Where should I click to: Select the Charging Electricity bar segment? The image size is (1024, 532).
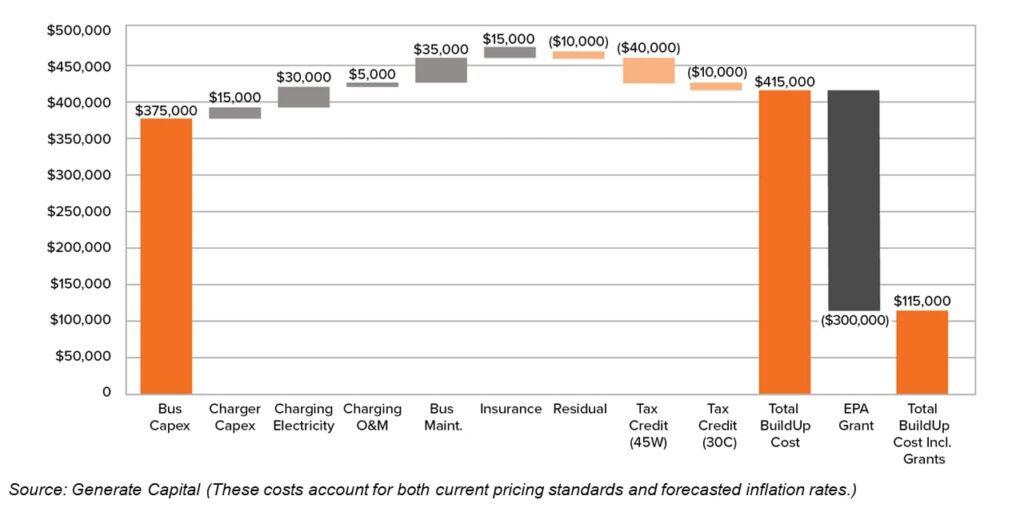pyautogui.click(x=304, y=97)
